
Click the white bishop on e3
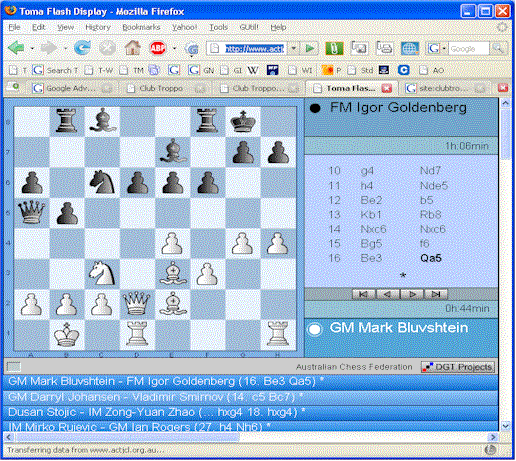[x=173, y=273]
